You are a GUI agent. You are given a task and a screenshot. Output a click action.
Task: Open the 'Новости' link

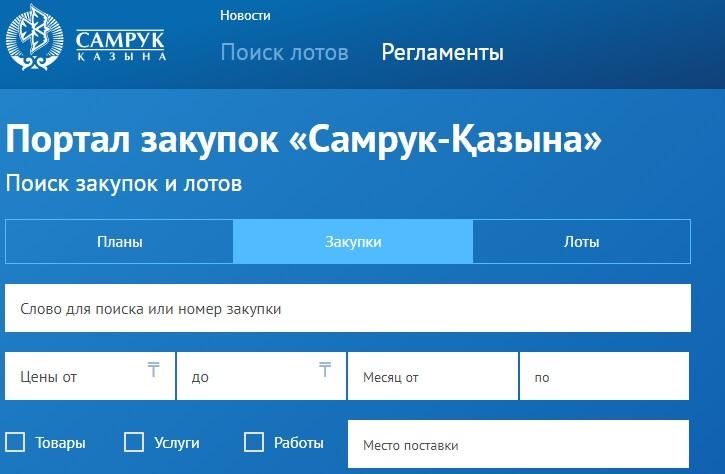pyautogui.click(x=245, y=15)
